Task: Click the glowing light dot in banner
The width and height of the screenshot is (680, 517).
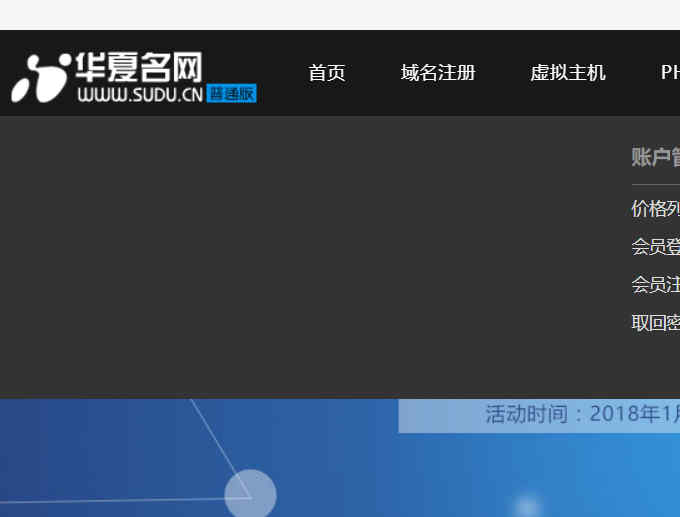Action: pos(527,505)
